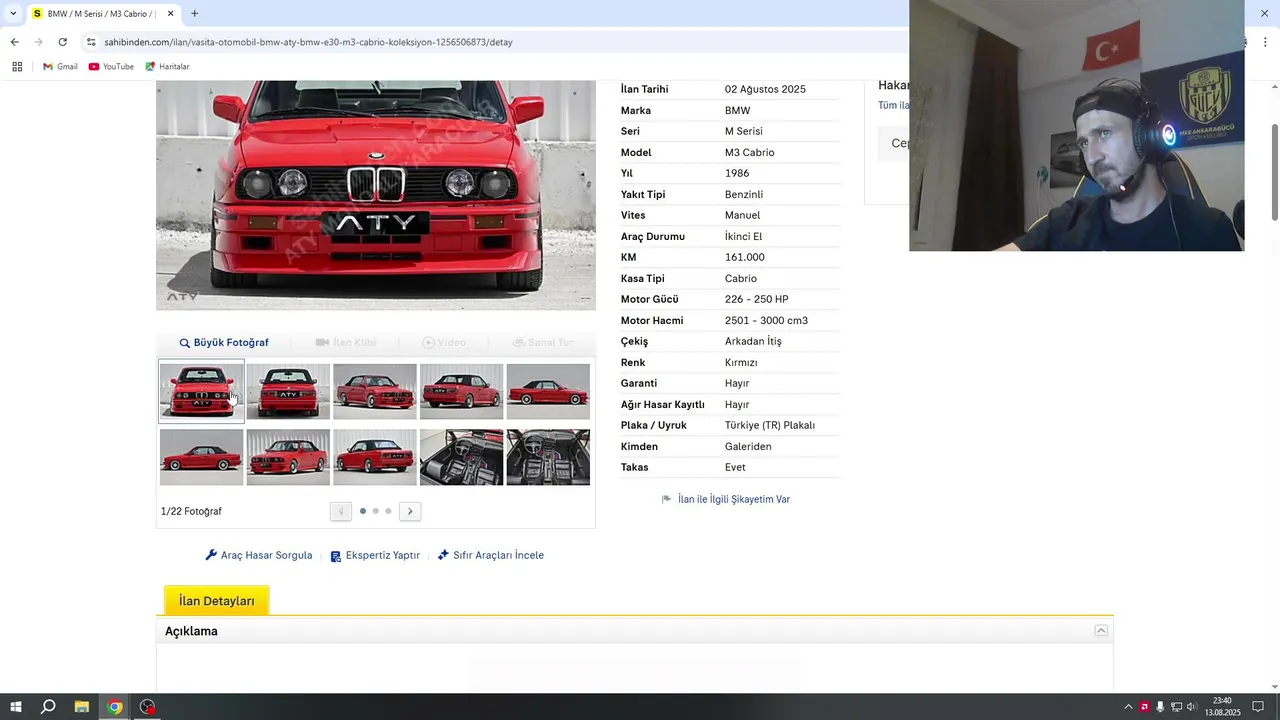This screenshot has height=720, width=1280.
Task: Reload the page with the refresh icon
Action: [x=62, y=42]
